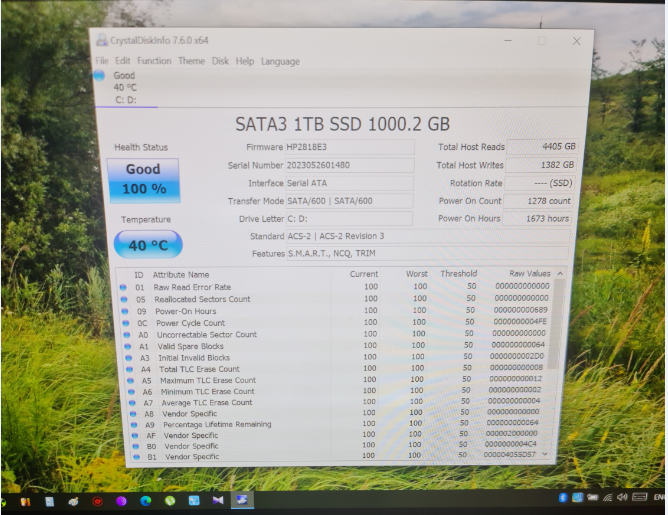668x515 pixels.
Task: Click the Transfer Mode field SATA/600
Action: [x=349, y=201]
